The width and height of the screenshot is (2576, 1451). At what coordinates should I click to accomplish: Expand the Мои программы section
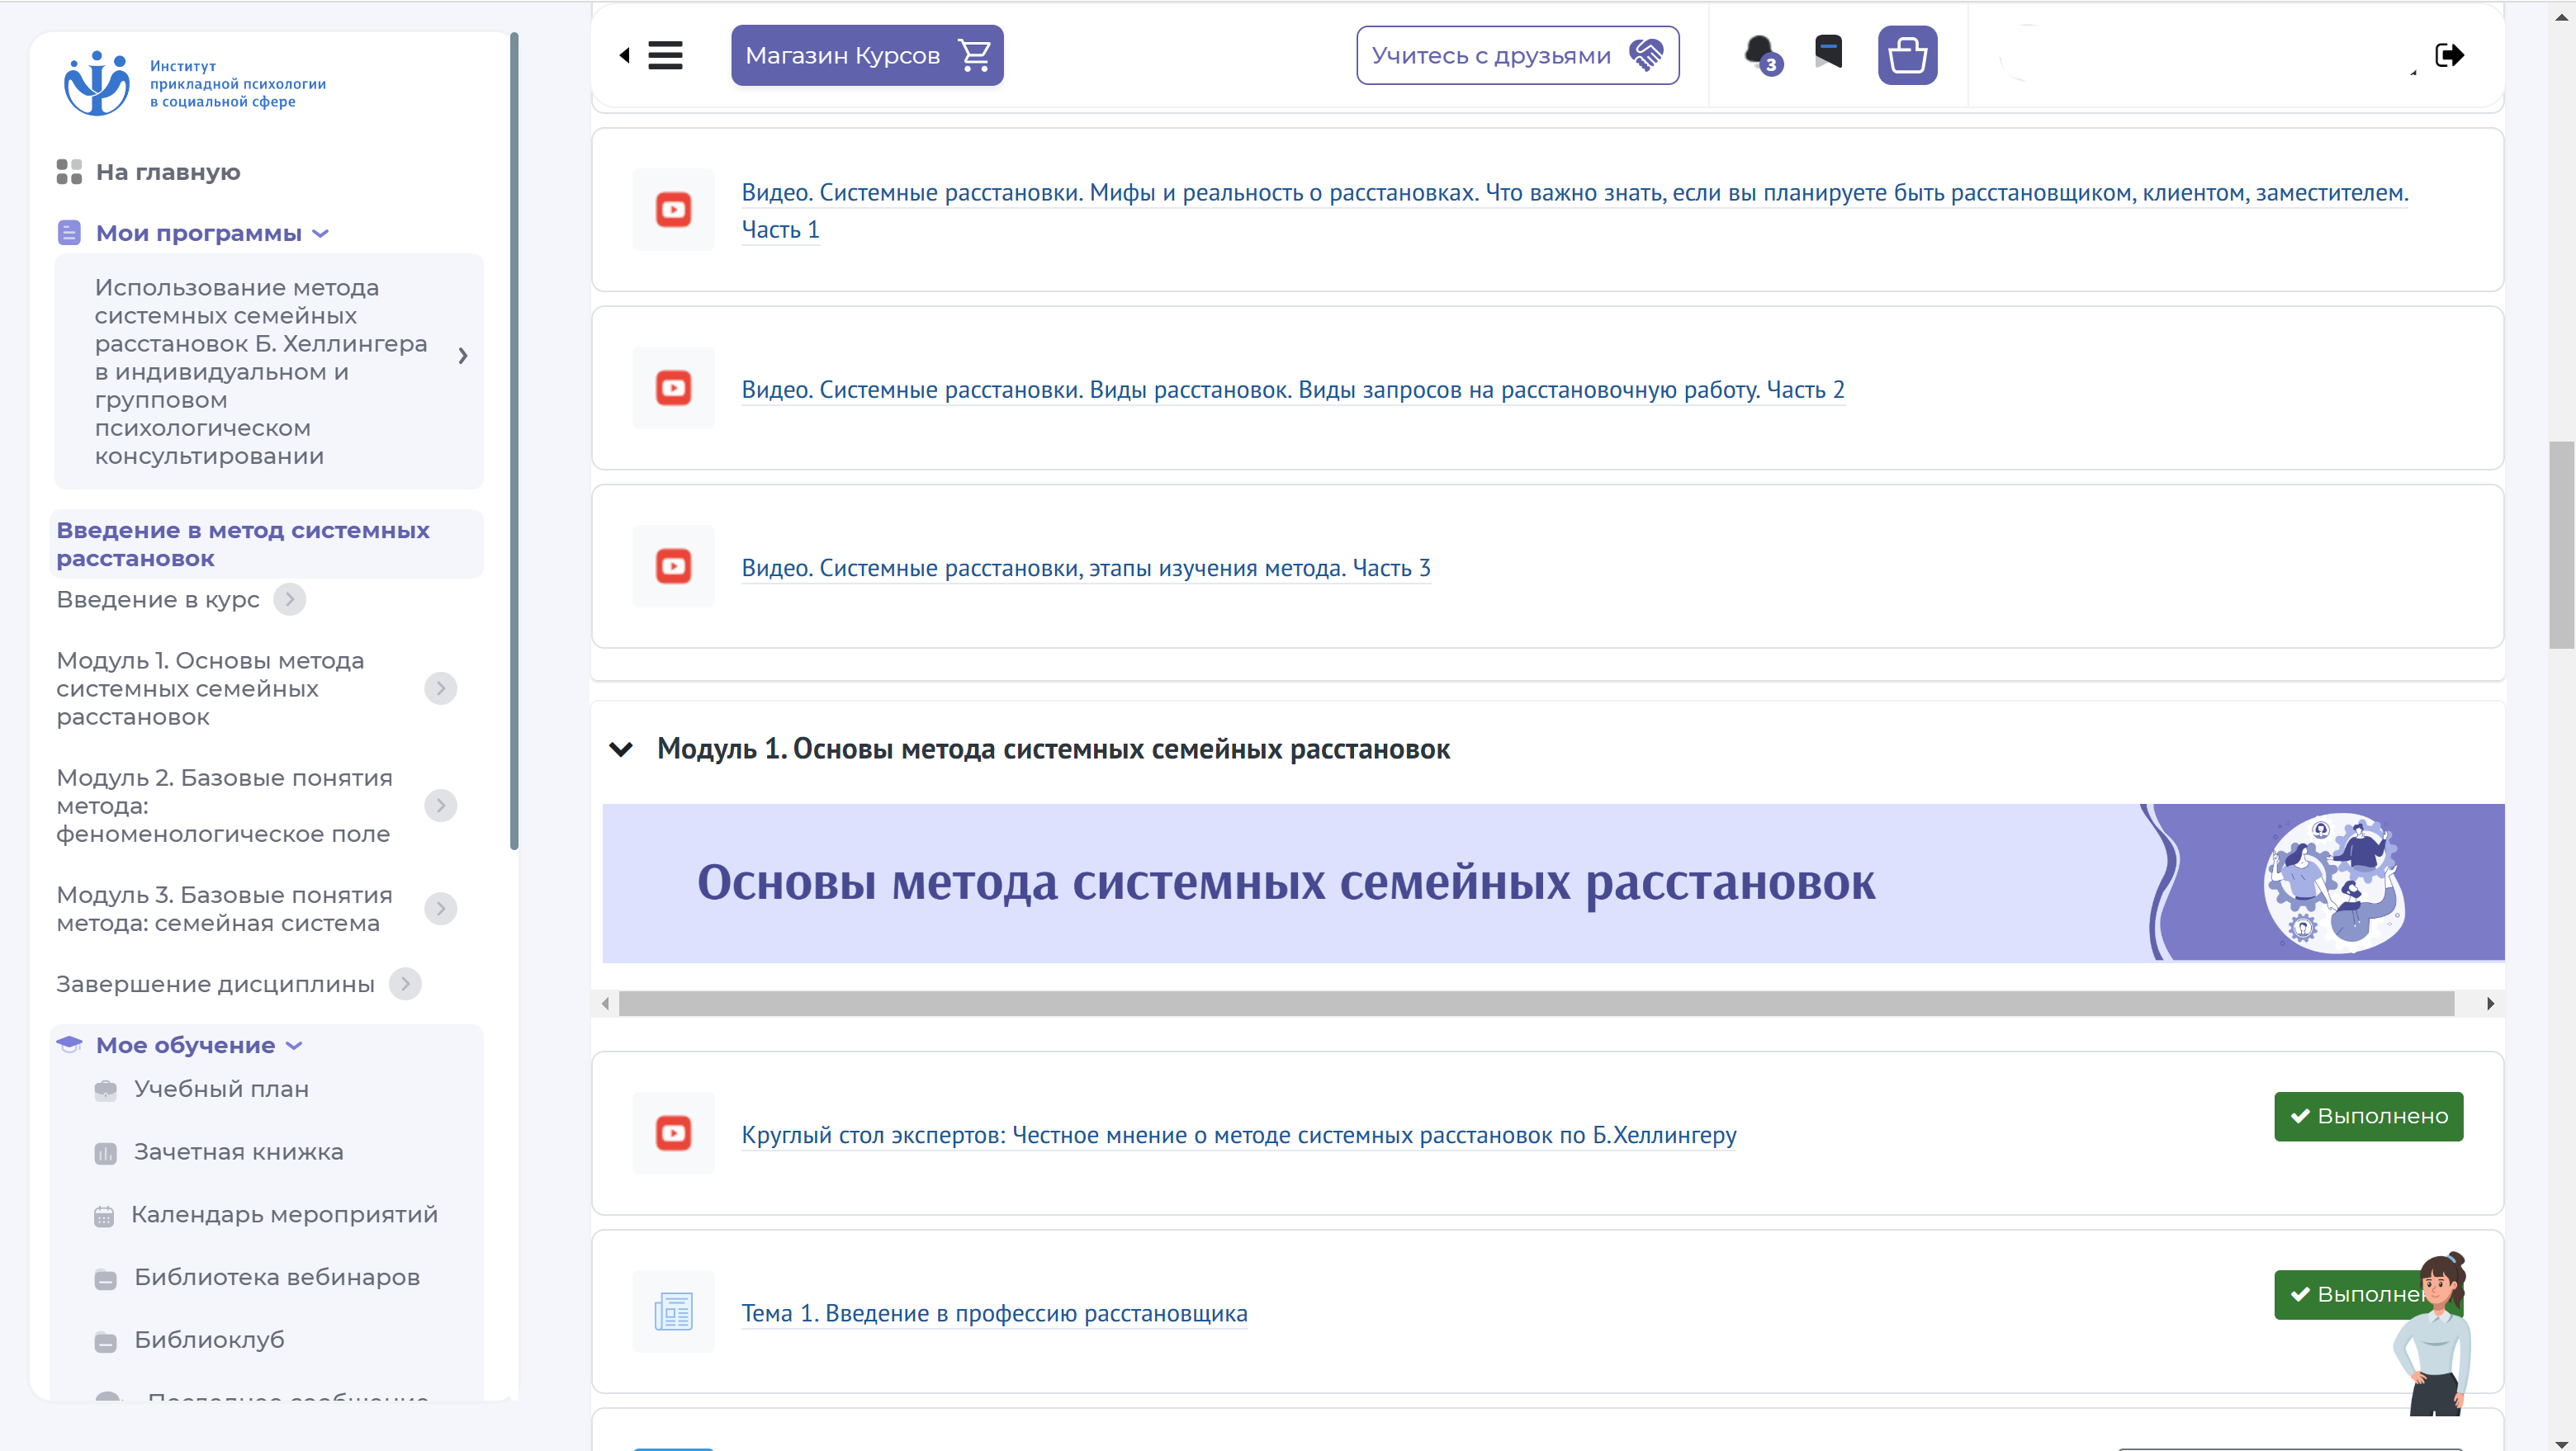click(x=321, y=234)
